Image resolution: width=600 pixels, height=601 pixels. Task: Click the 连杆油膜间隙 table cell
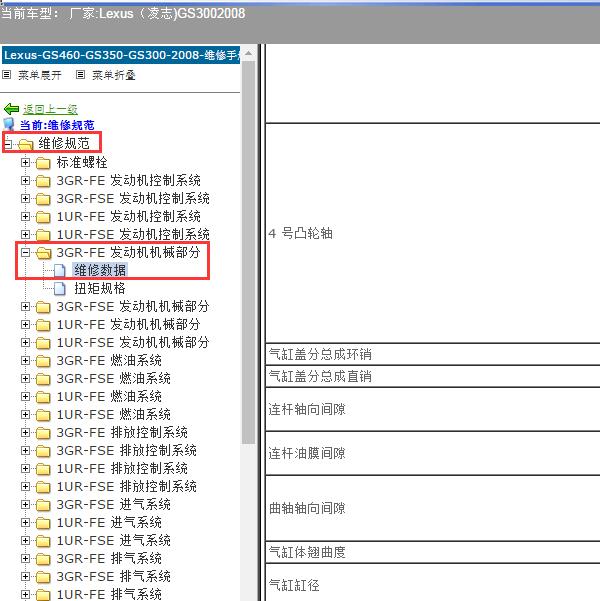[x=432, y=453]
